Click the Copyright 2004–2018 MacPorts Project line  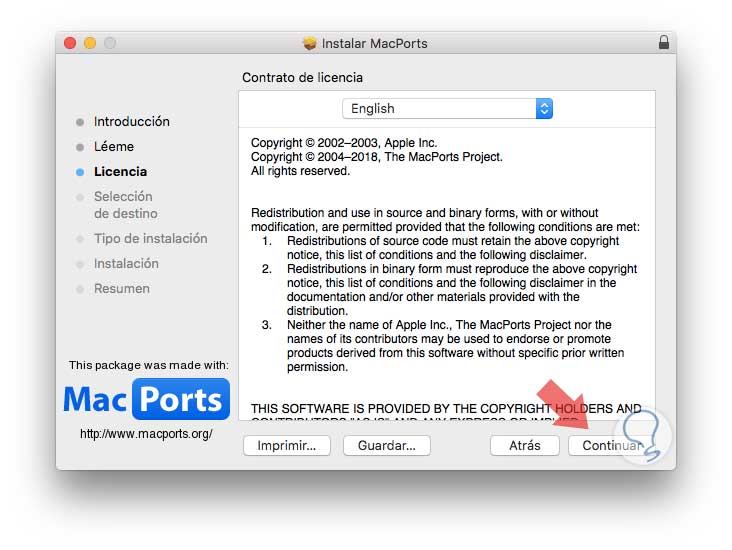[377, 157]
